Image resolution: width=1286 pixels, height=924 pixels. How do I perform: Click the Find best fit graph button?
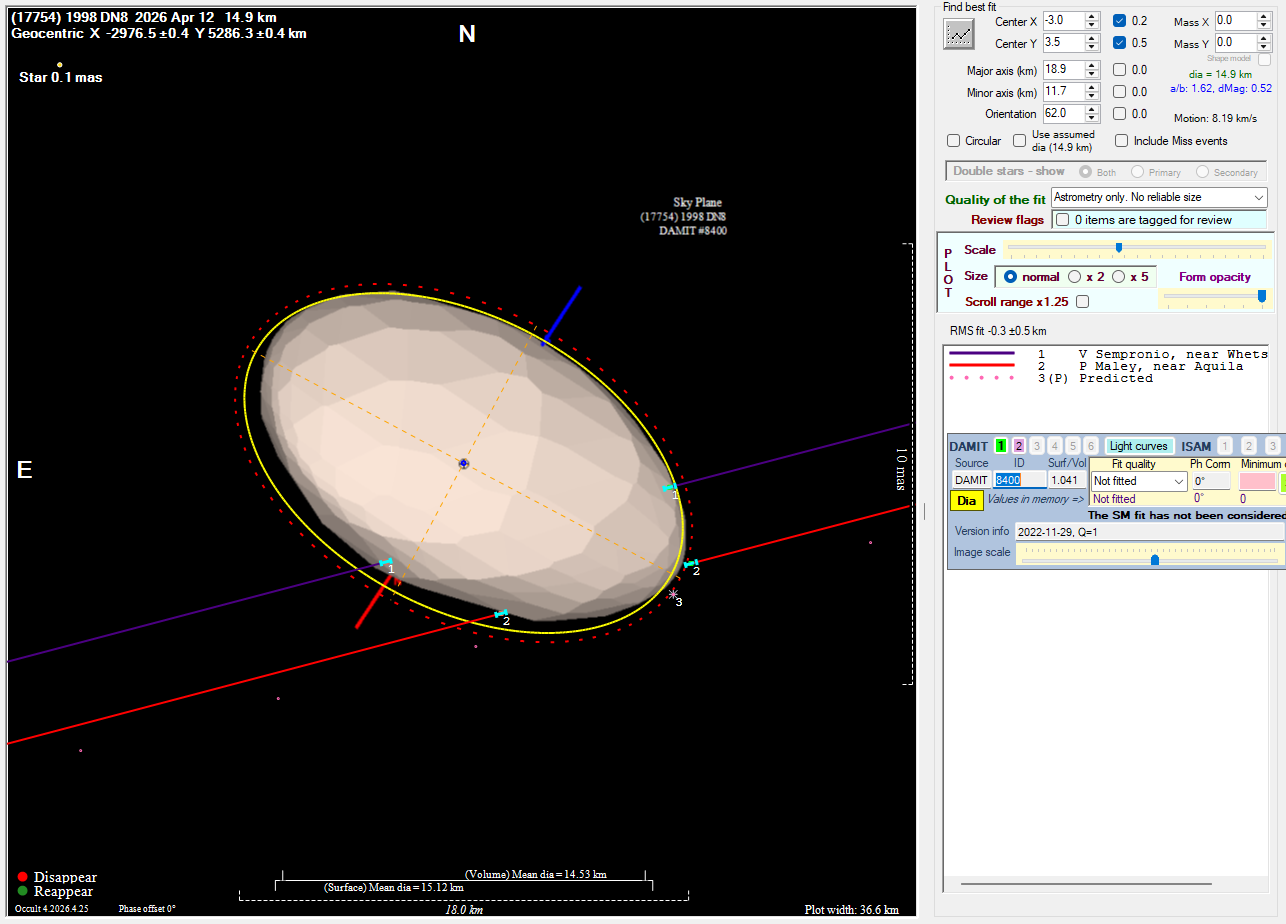[x=960, y=33]
